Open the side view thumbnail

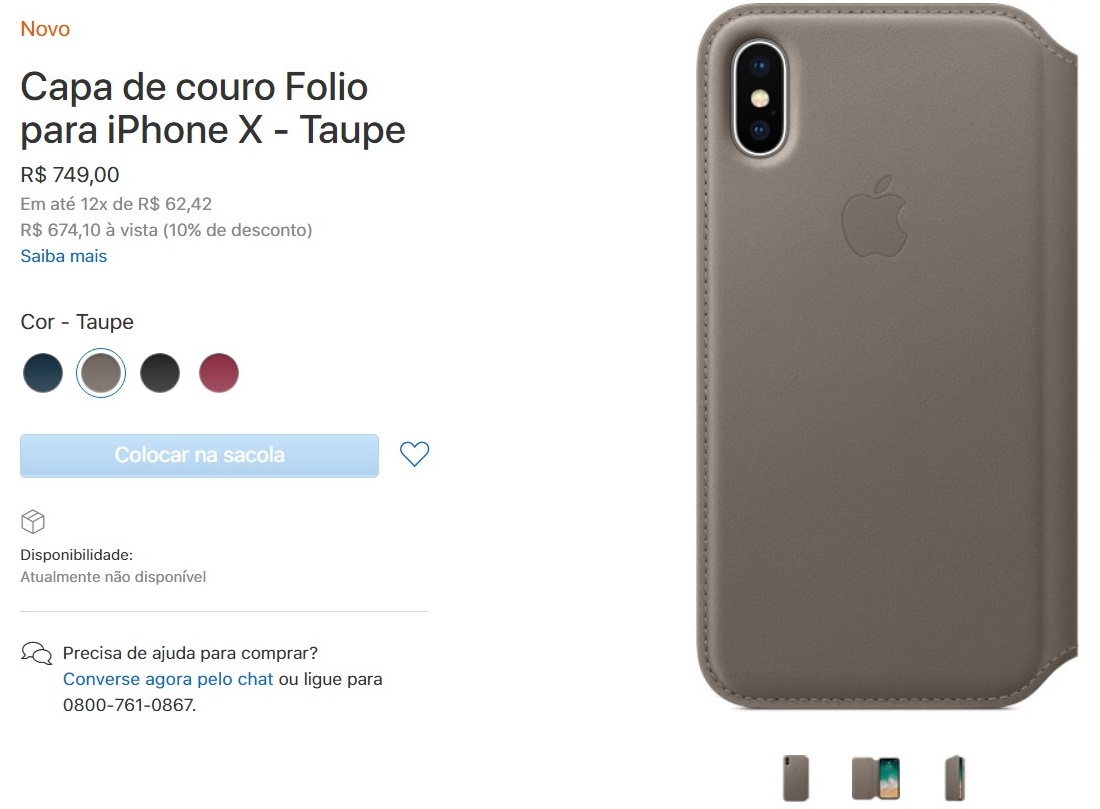[x=955, y=777]
